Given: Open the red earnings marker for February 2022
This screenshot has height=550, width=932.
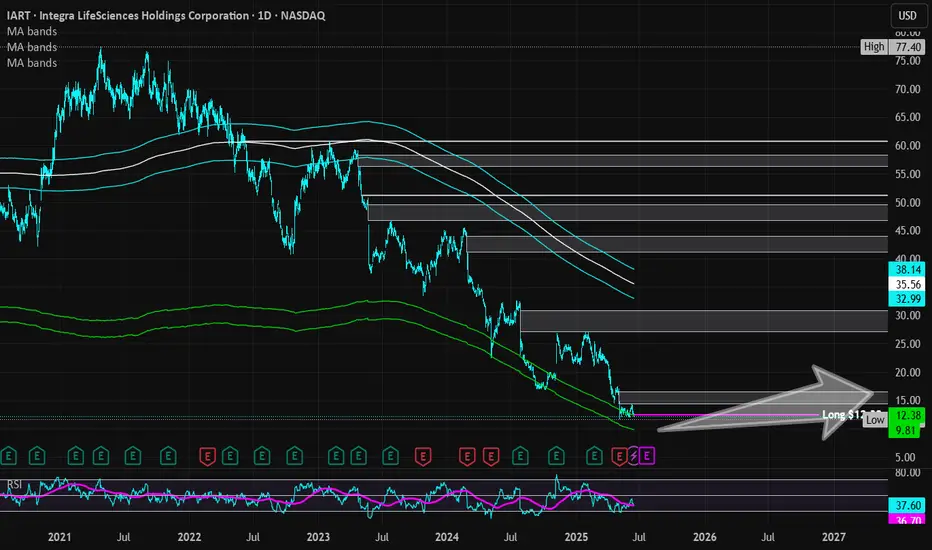Looking at the screenshot, I should click(207, 456).
